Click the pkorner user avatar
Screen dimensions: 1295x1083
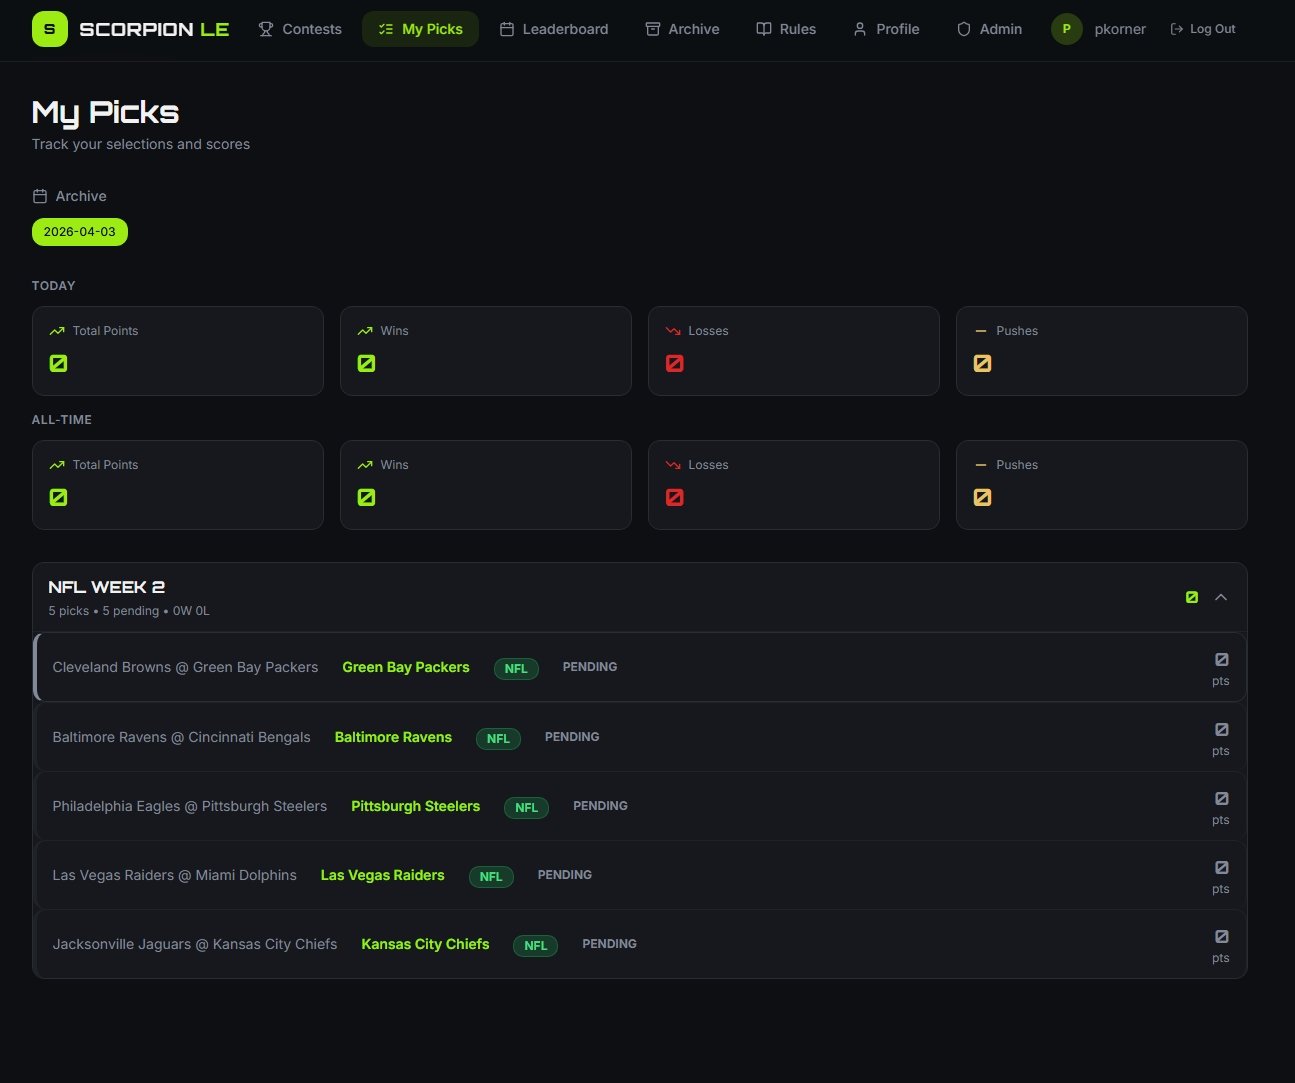(x=1066, y=29)
